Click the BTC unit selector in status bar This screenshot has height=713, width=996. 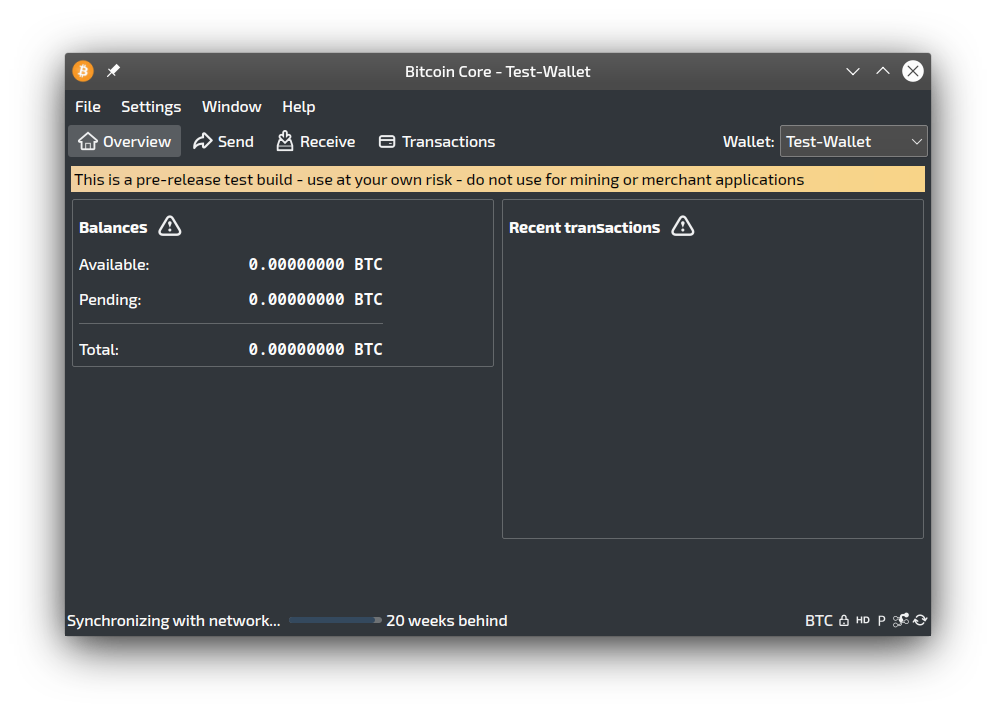[x=819, y=621]
